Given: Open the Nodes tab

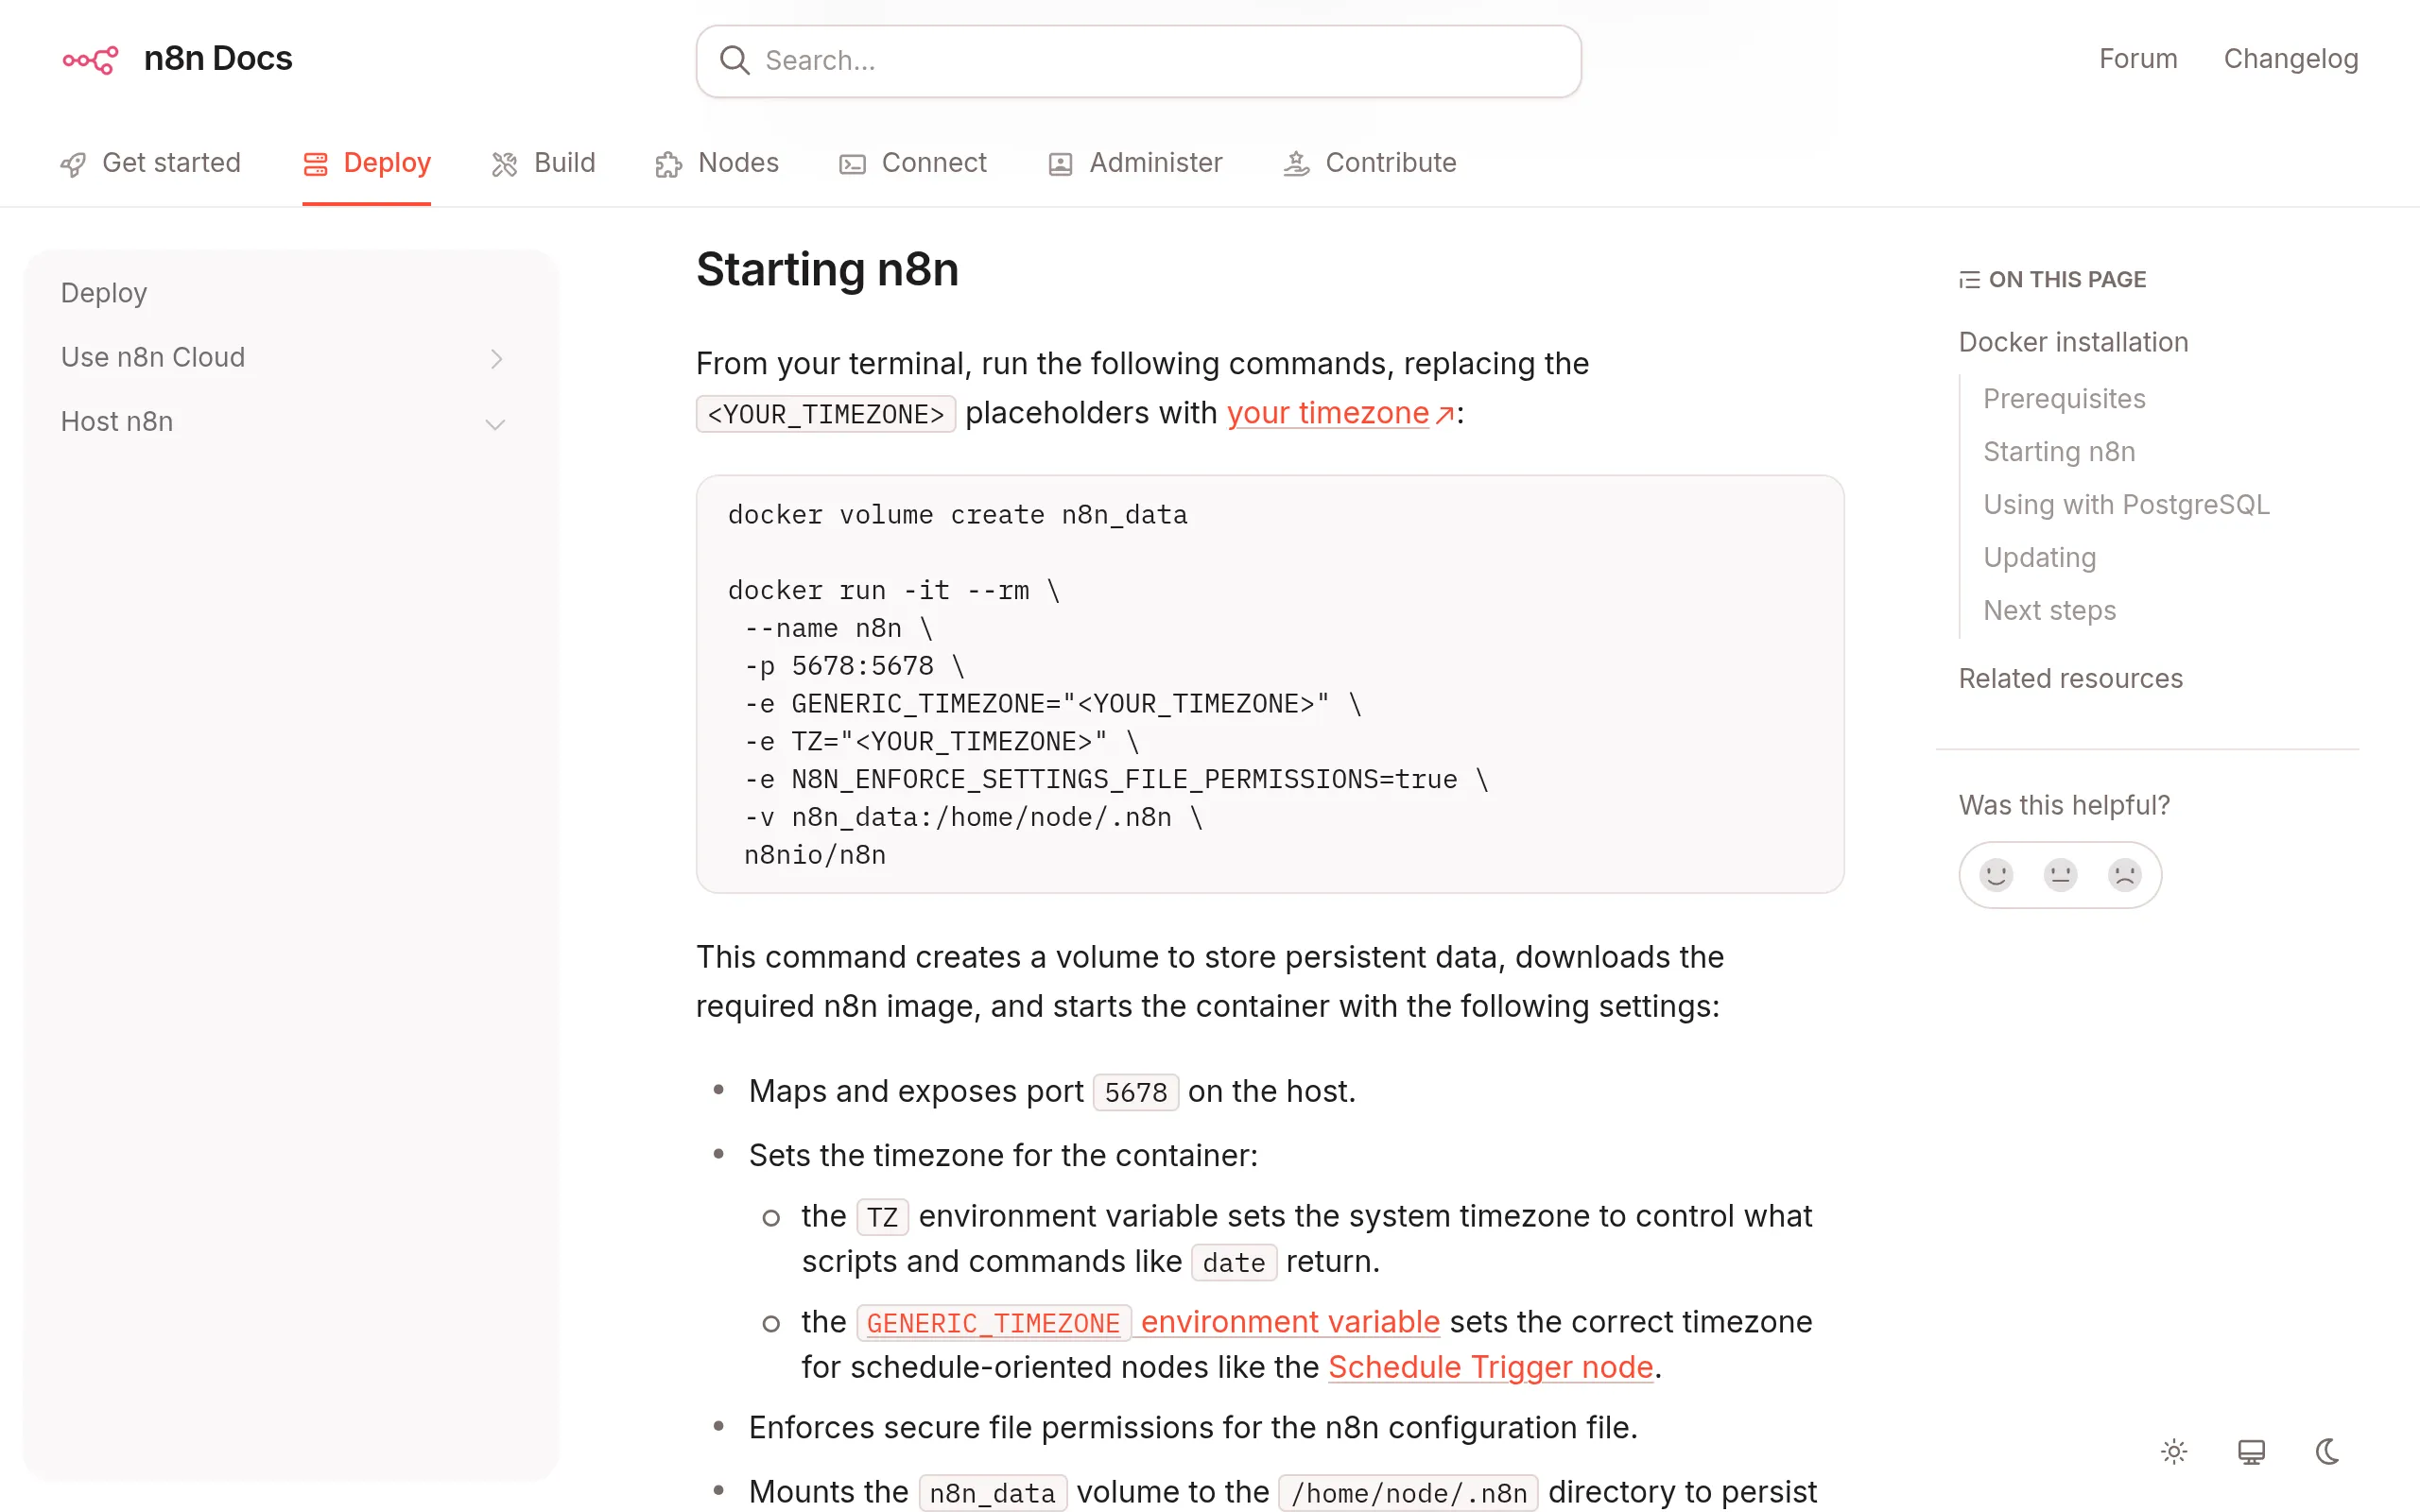Looking at the screenshot, I should tap(717, 163).
